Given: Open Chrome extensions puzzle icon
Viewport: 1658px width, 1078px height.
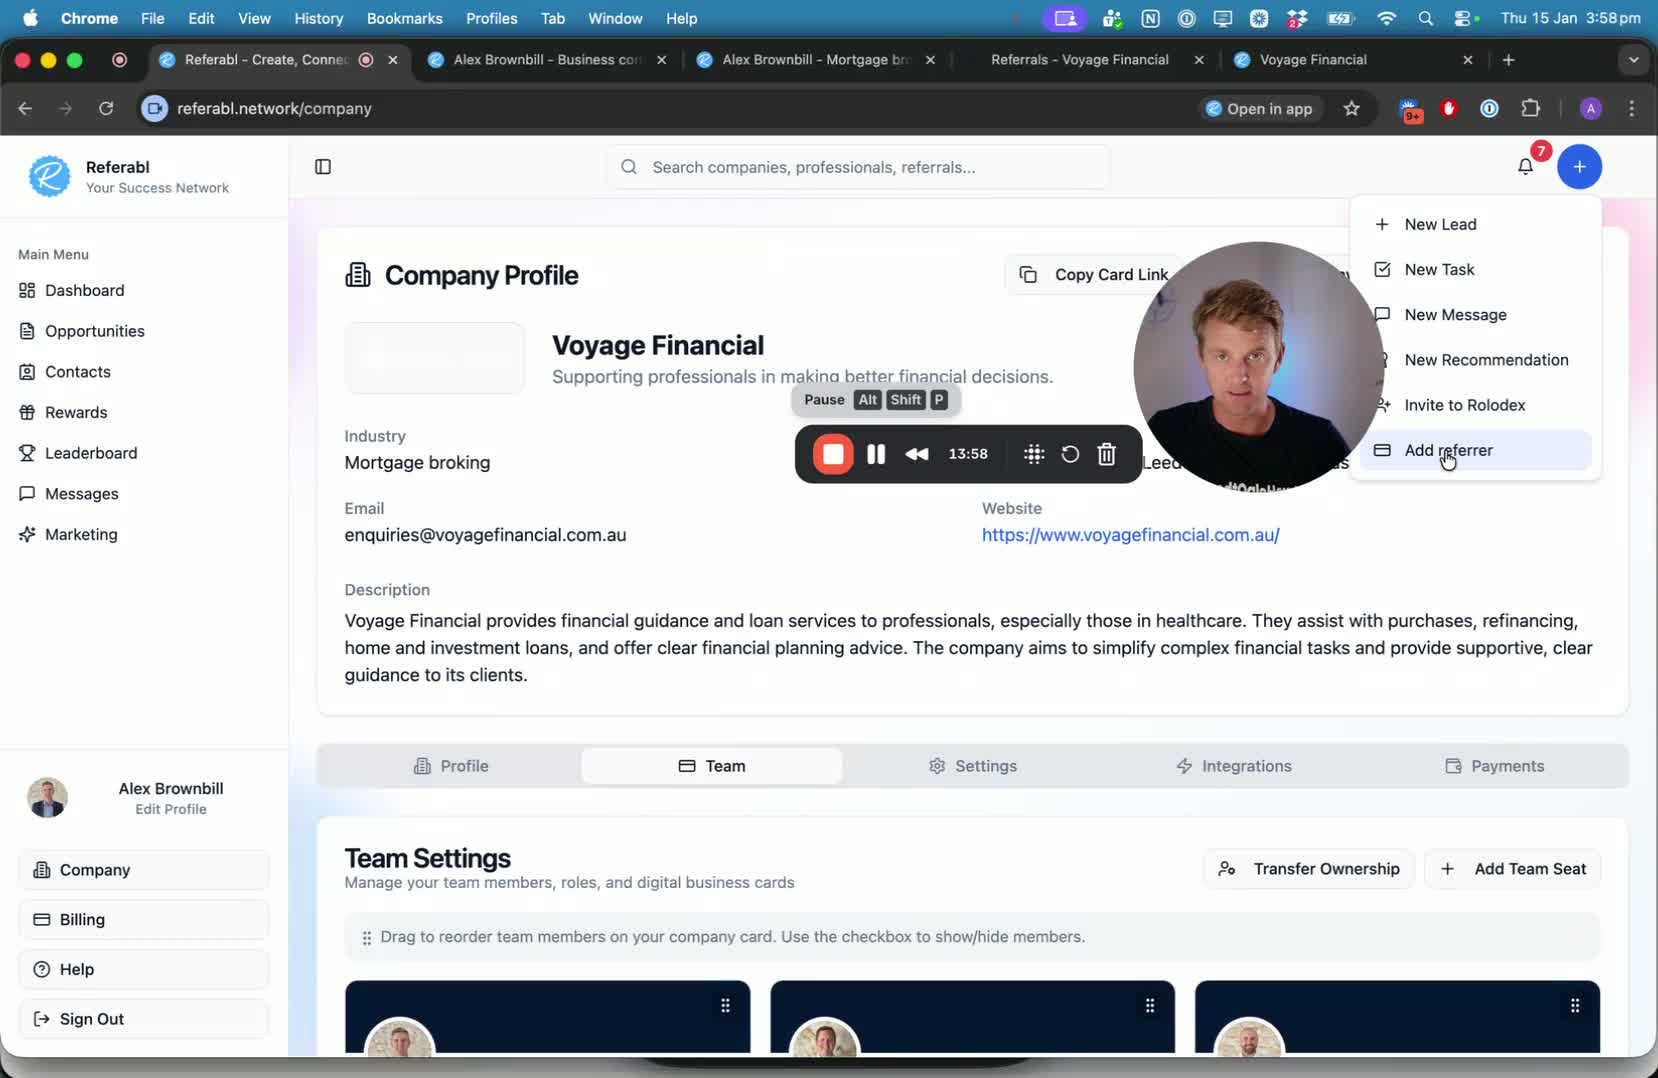Looking at the screenshot, I should tap(1531, 109).
